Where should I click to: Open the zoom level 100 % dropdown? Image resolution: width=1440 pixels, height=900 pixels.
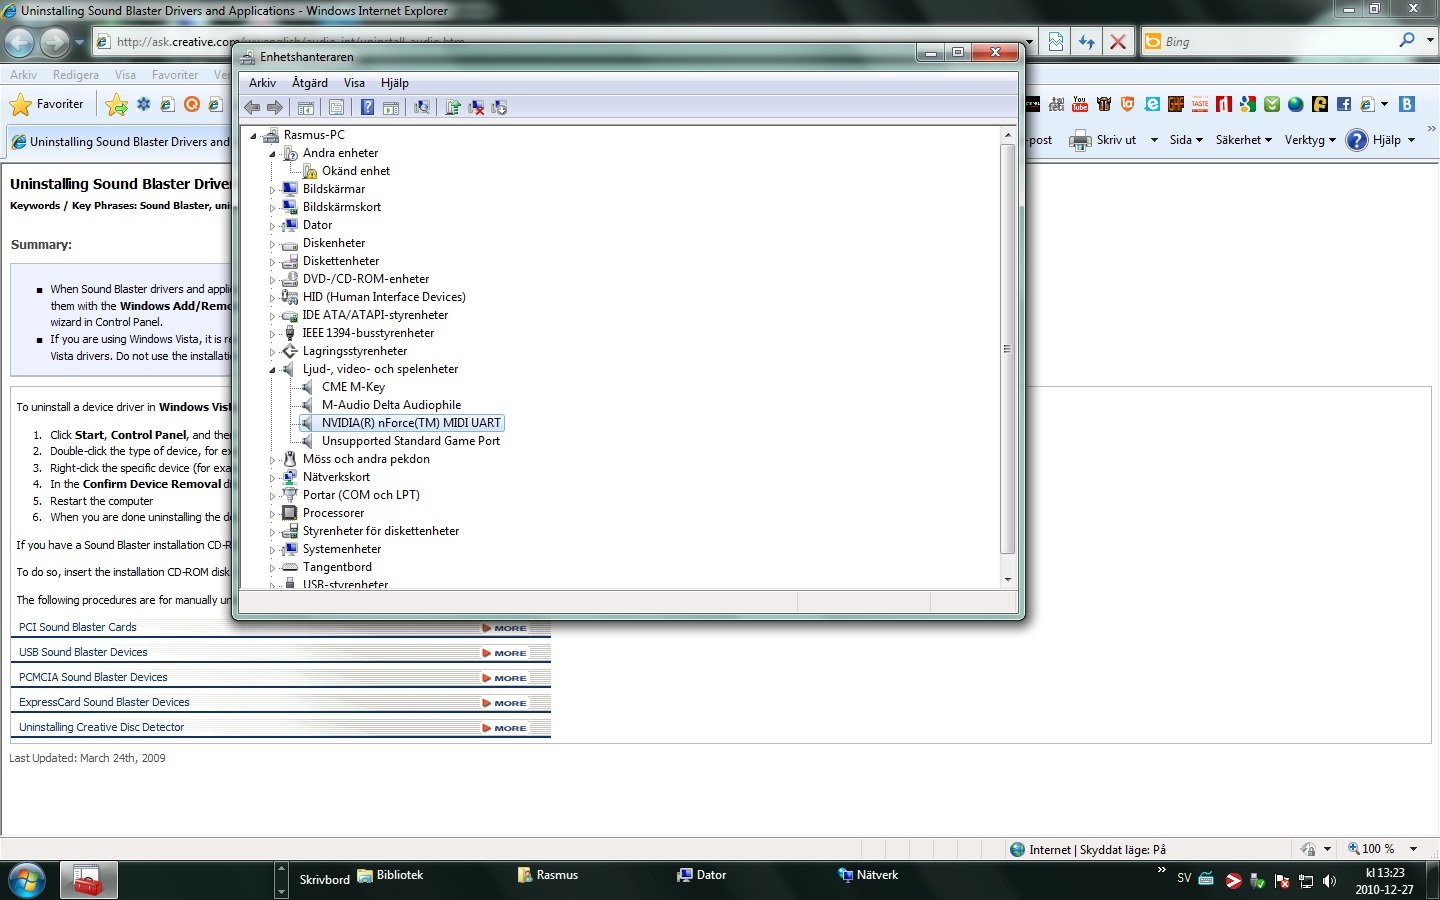click(1413, 849)
